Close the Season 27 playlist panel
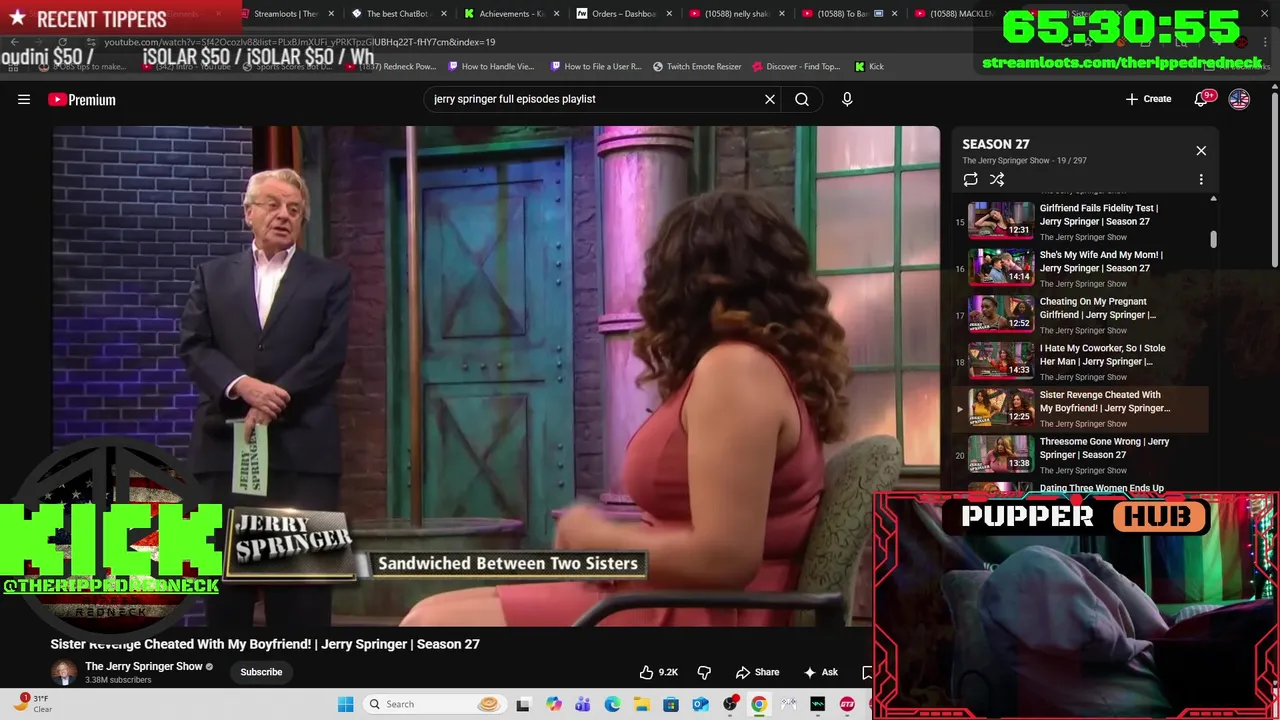This screenshot has width=1280, height=720. pyautogui.click(x=1201, y=151)
